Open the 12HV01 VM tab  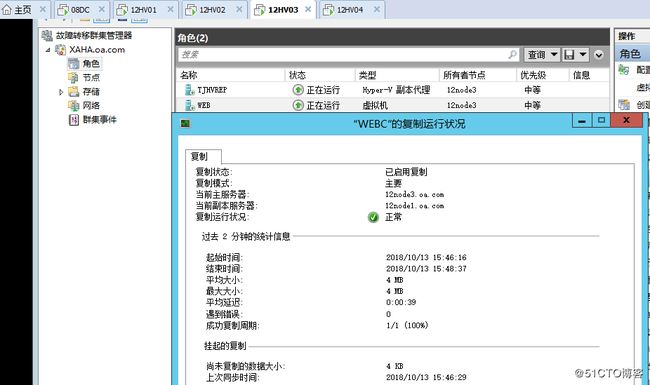(x=143, y=10)
